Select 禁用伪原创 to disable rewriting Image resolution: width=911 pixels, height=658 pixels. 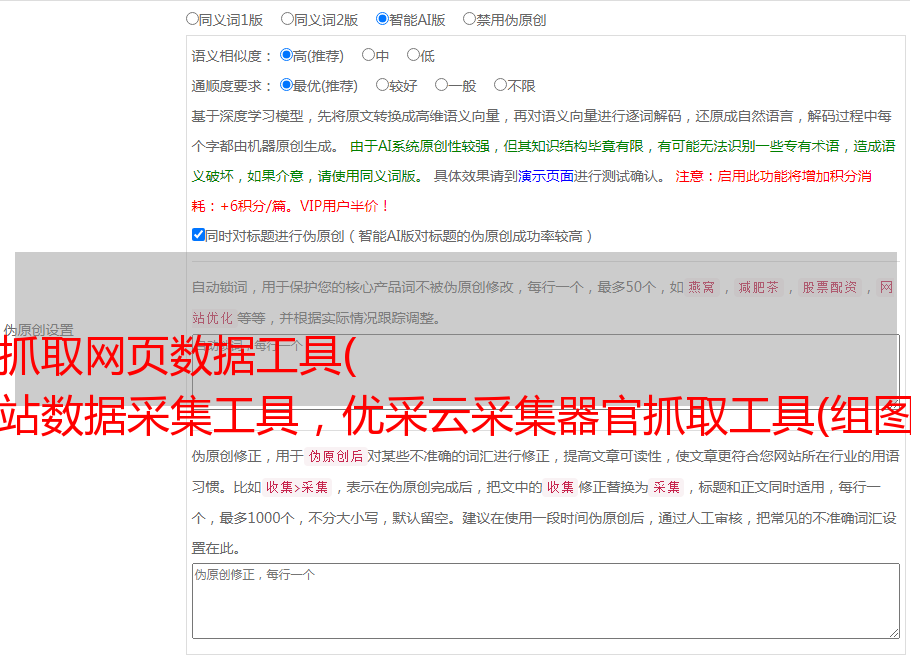pos(469,19)
